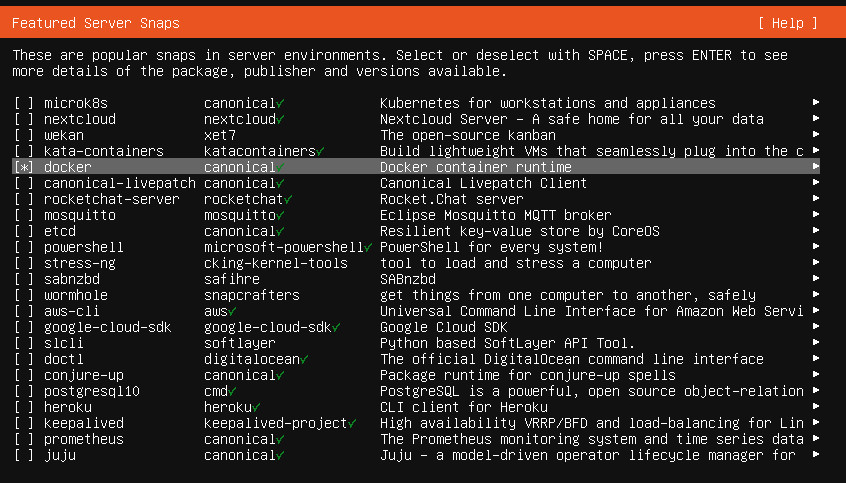The width and height of the screenshot is (846, 483).
Task: Expand details arrow for the wekan row
Action: point(816,135)
